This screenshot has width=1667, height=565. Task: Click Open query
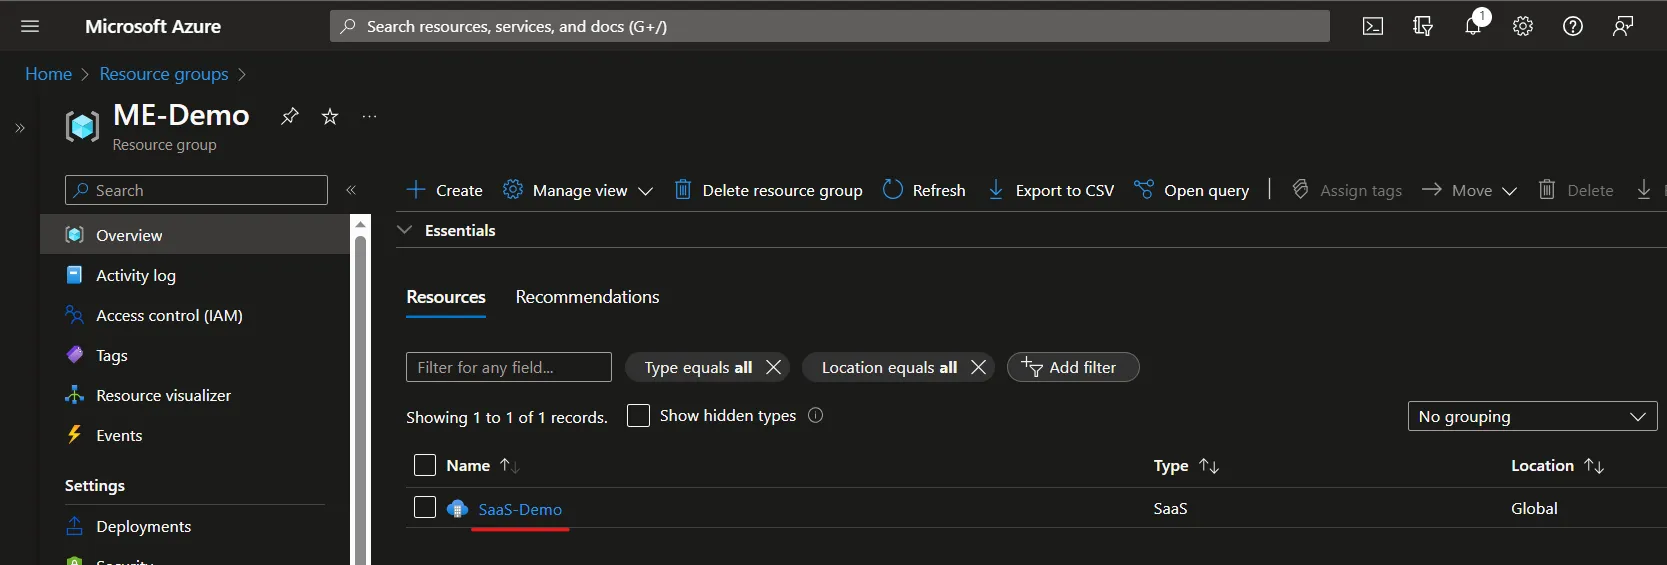pyautogui.click(x=1191, y=190)
